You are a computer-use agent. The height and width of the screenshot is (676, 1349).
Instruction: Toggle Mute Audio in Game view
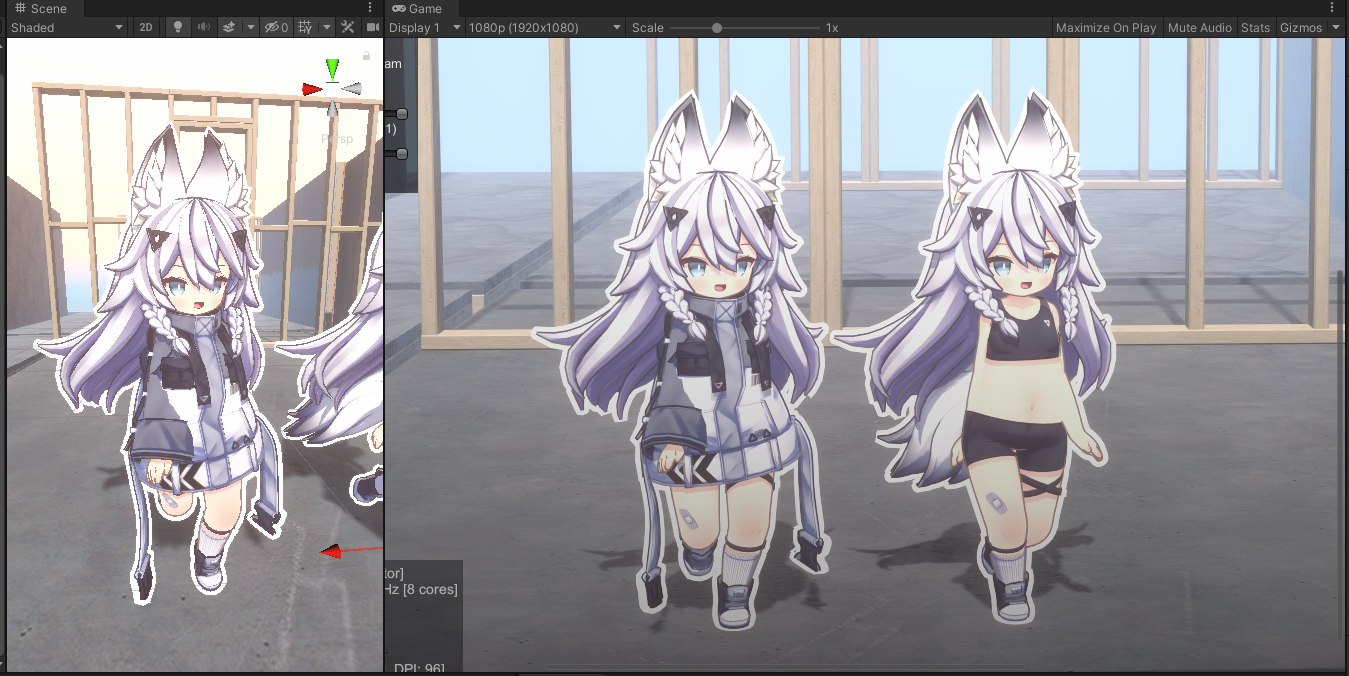(x=1200, y=28)
